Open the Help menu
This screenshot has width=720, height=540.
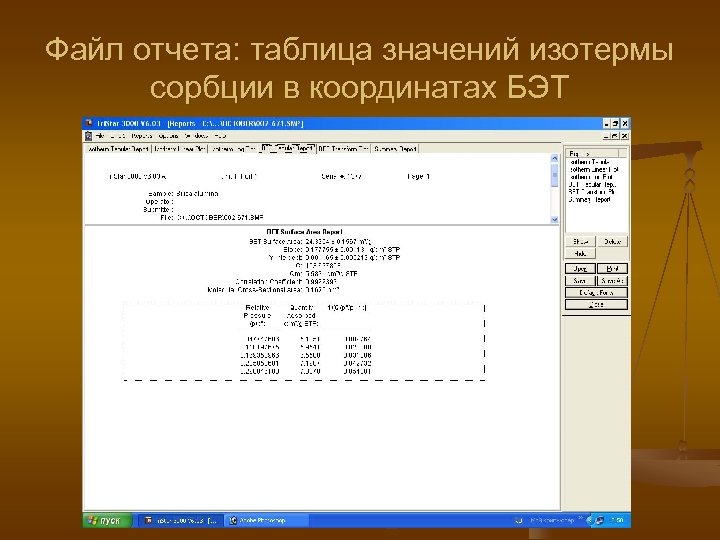click(220, 136)
